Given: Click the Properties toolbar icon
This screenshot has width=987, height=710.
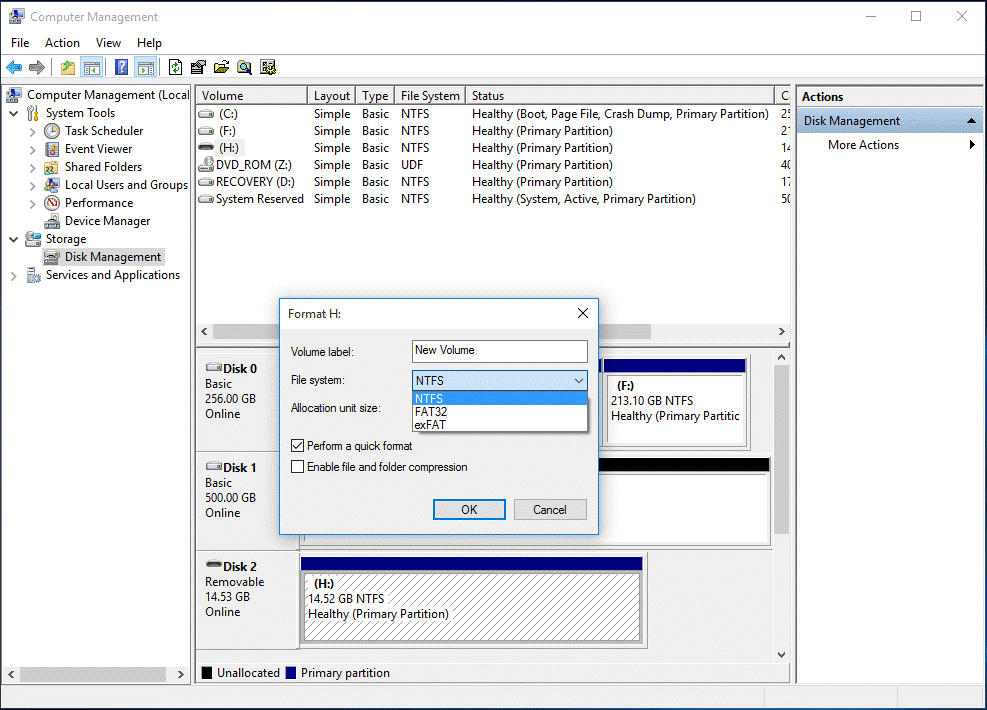Looking at the screenshot, I should click(198, 67).
